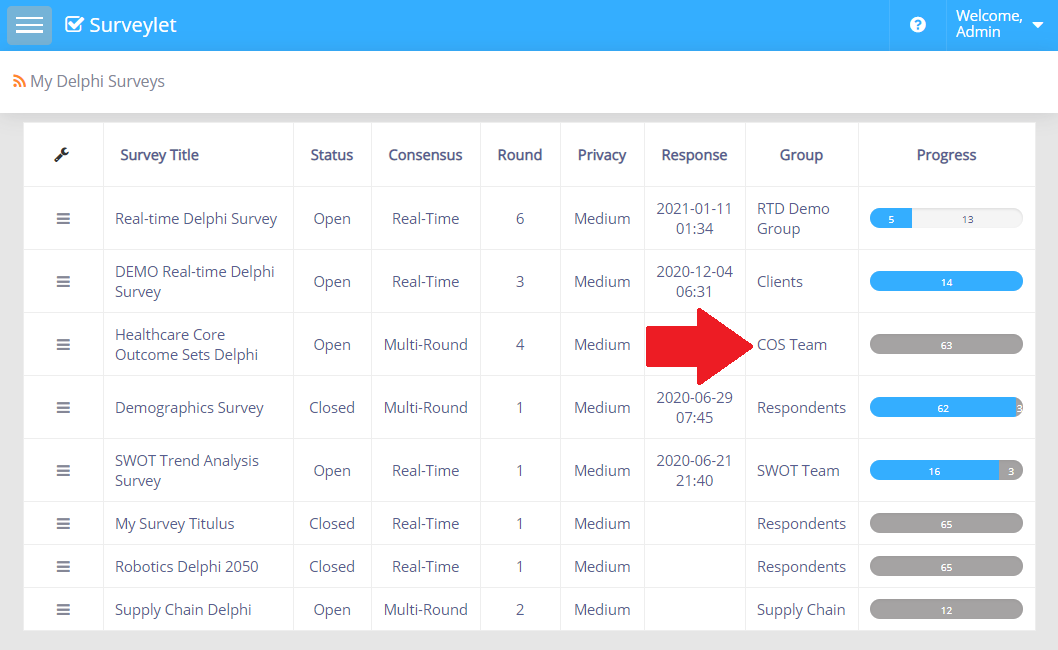Click the Surveylet logo link
This screenshot has width=1058, height=650.
pos(121,25)
